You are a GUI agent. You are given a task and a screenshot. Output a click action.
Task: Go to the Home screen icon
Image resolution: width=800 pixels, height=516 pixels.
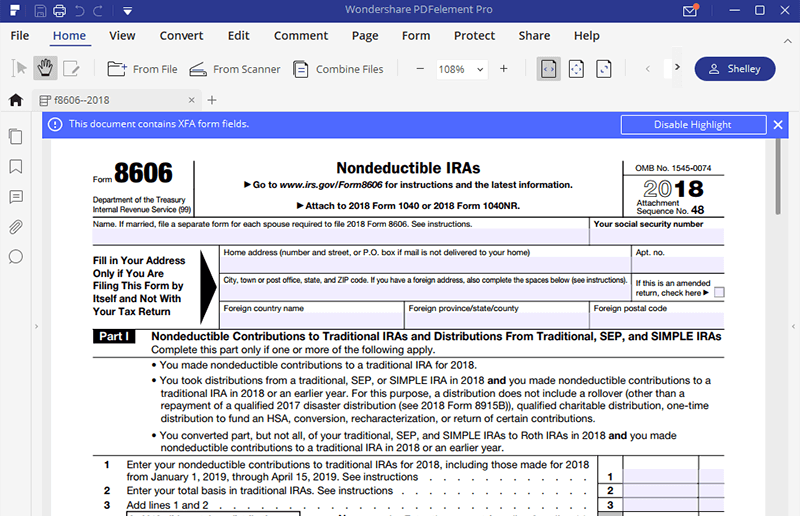(x=15, y=100)
